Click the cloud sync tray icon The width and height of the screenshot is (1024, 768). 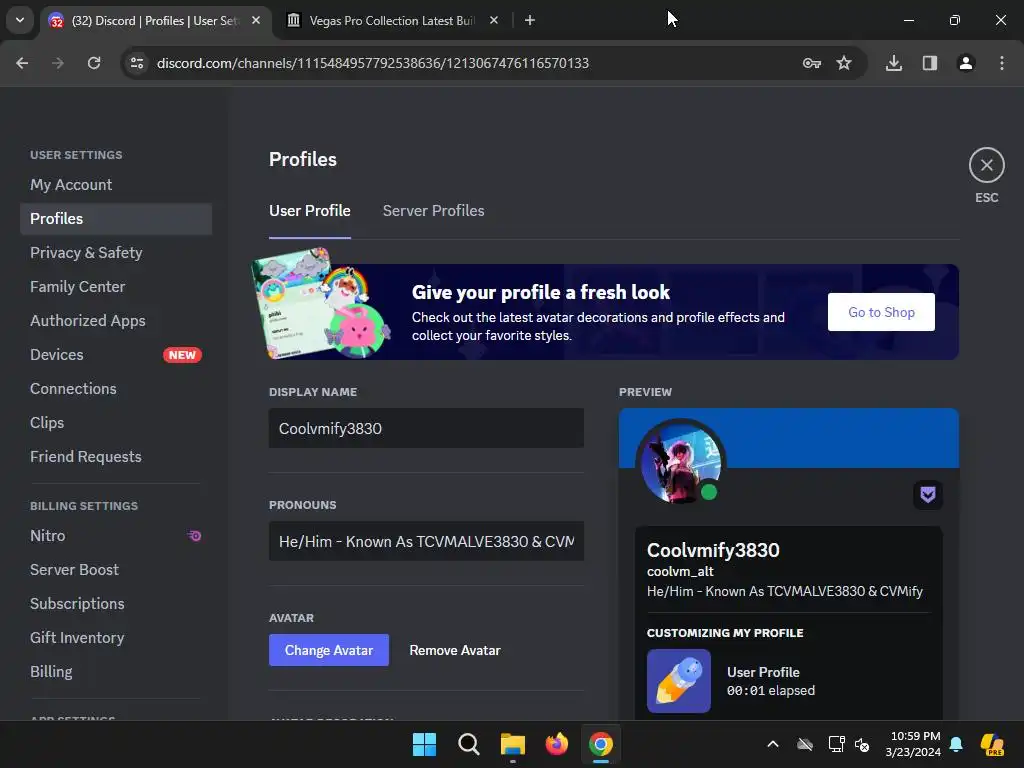pos(805,744)
